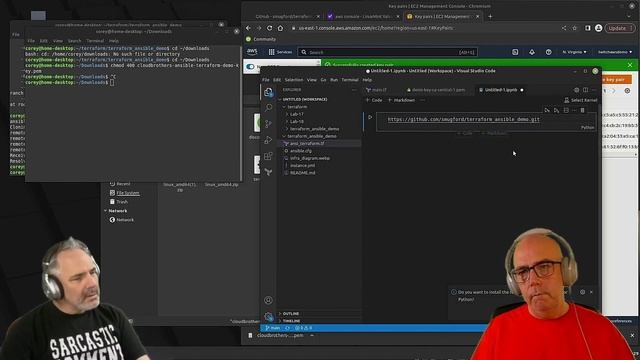Open AWS Services menu
Screen dimensions: 640x360
point(280,52)
